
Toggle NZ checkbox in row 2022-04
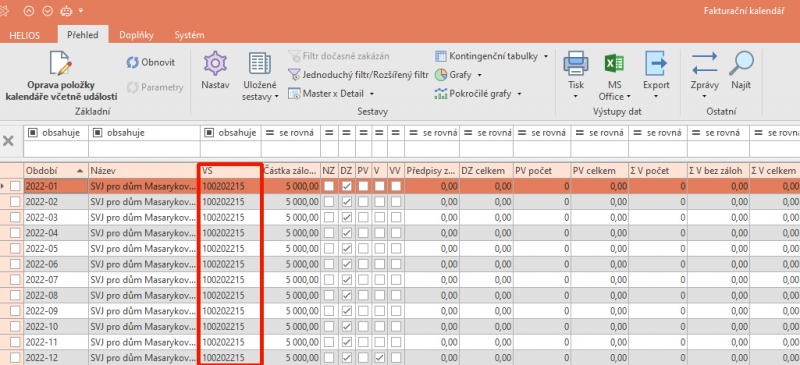(329, 233)
